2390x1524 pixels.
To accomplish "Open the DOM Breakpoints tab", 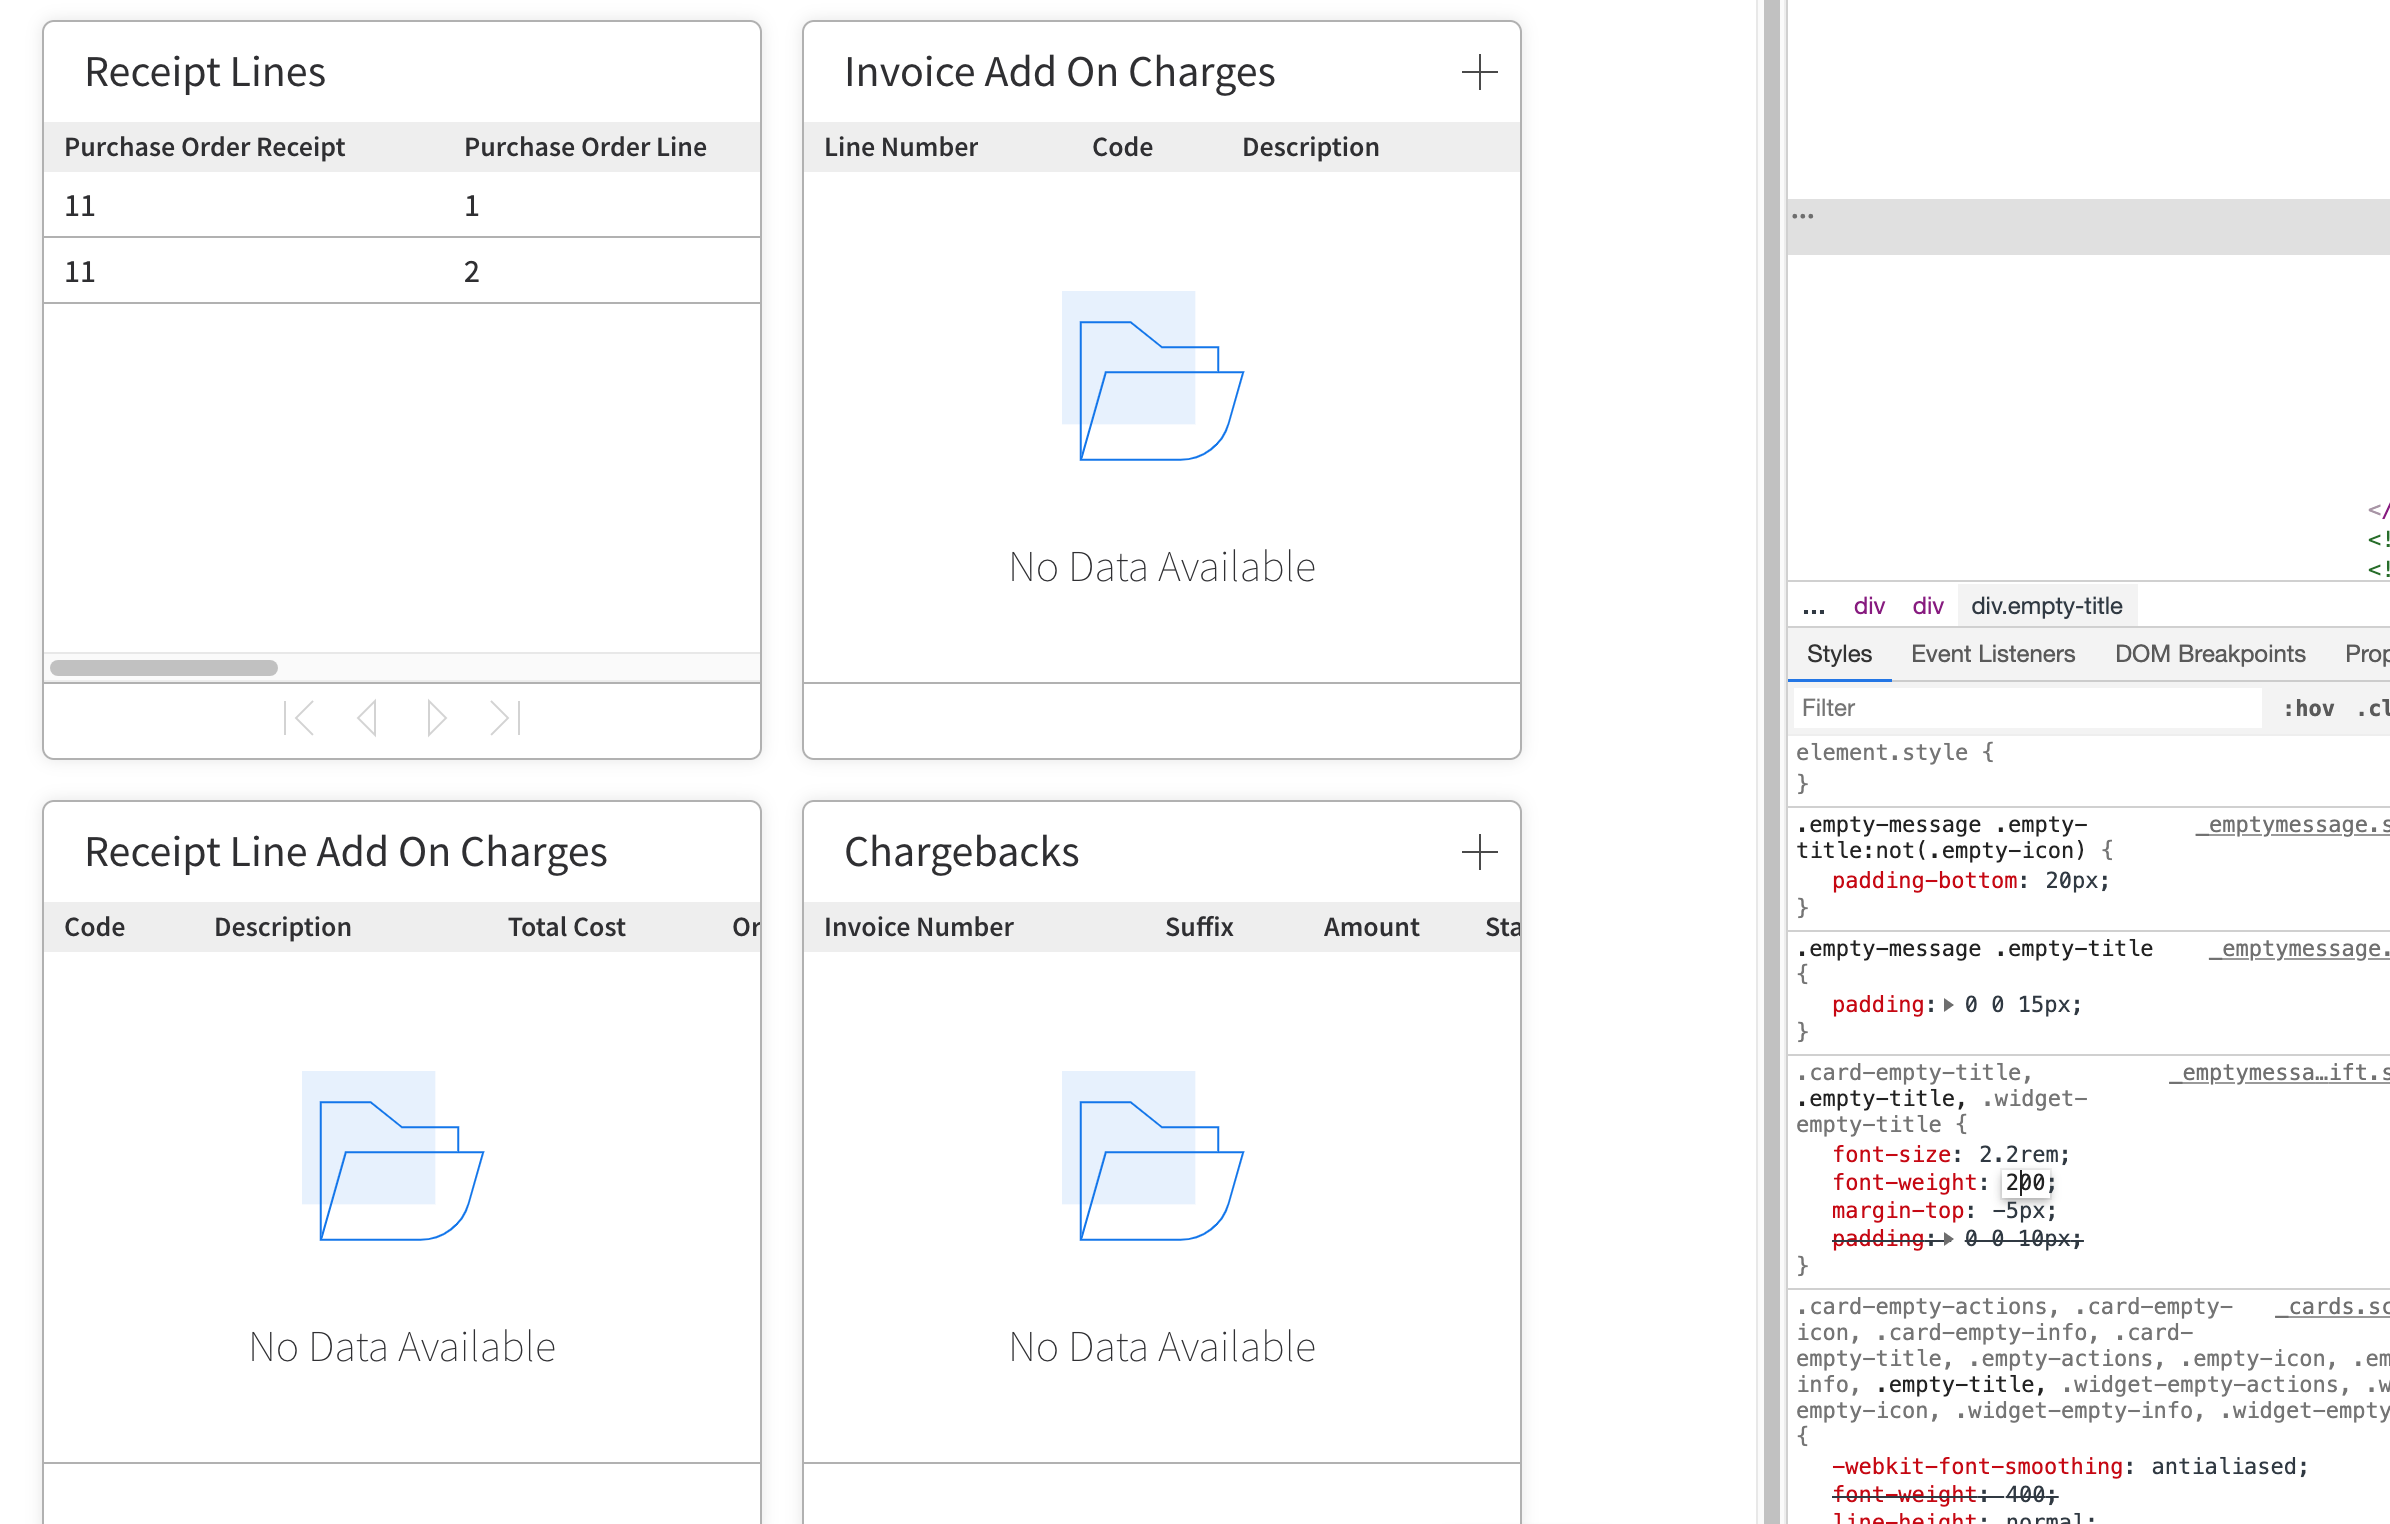I will point(2209,654).
